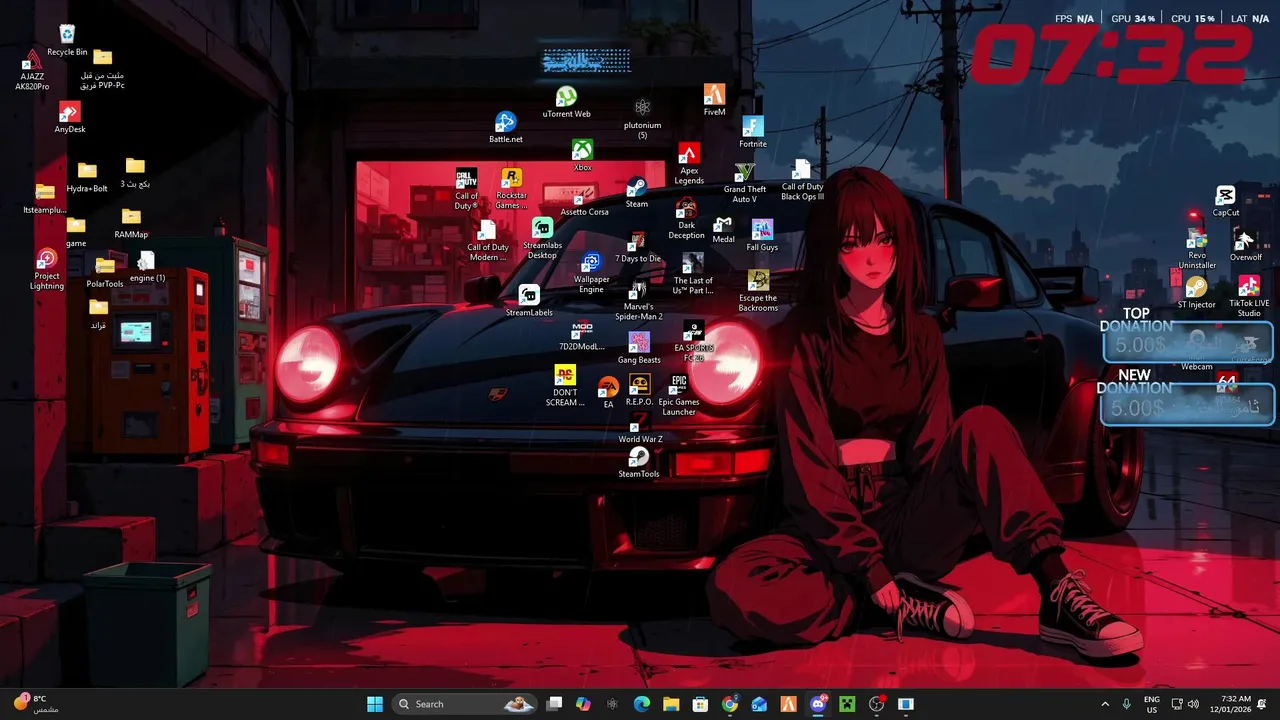Screen dimensions: 1280x720
Task: Open ENG US language switcher
Action: (x=1152, y=704)
